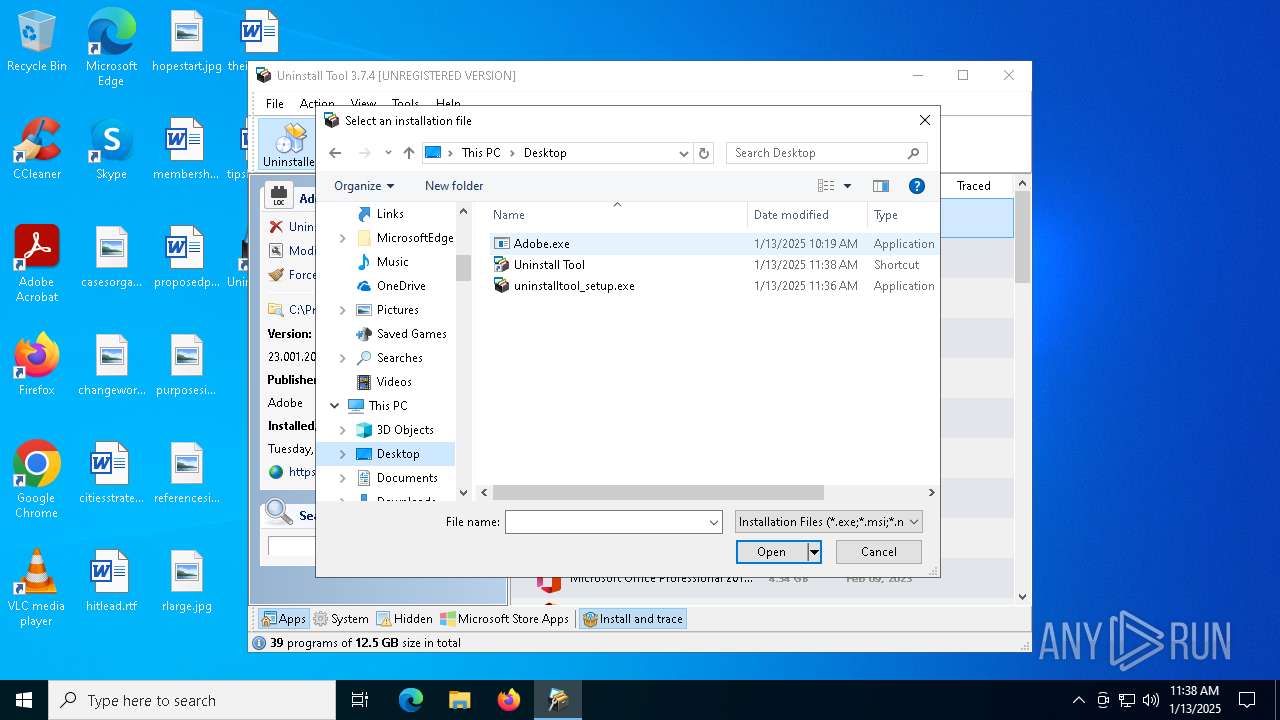Launch Firefox from the taskbar
The width and height of the screenshot is (1280, 720).
[509, 700]
